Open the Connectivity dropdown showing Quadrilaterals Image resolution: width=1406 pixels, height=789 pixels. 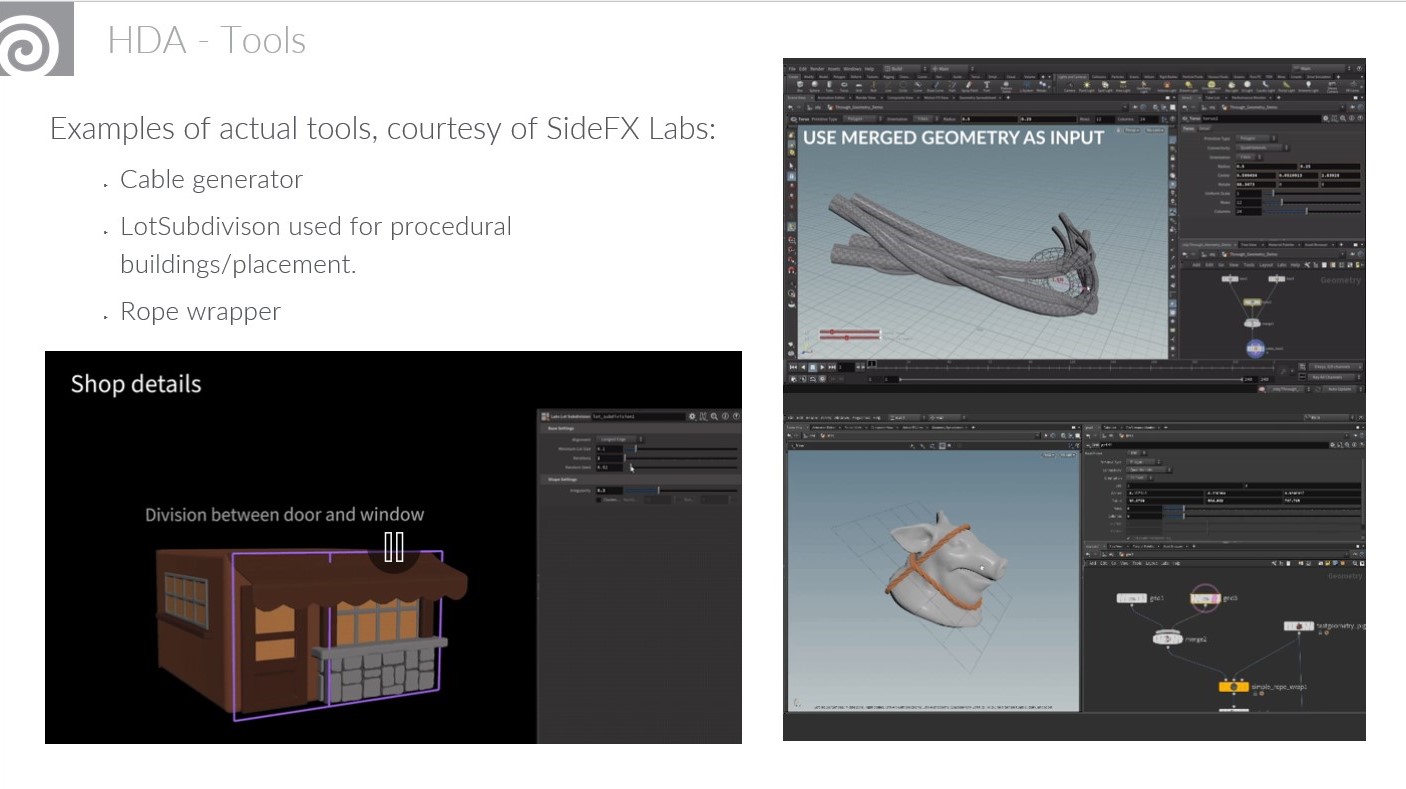pos(1261,147)
